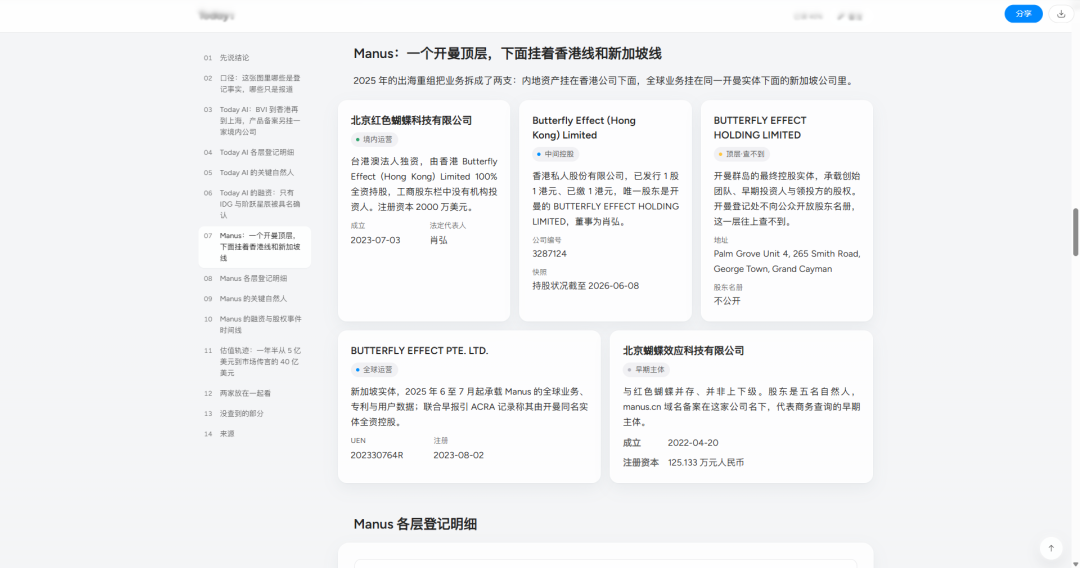Click the Butterfly Effect (Hong Kong) Limited title
This screenshot has width=1080, height=568.
point(584,128)
